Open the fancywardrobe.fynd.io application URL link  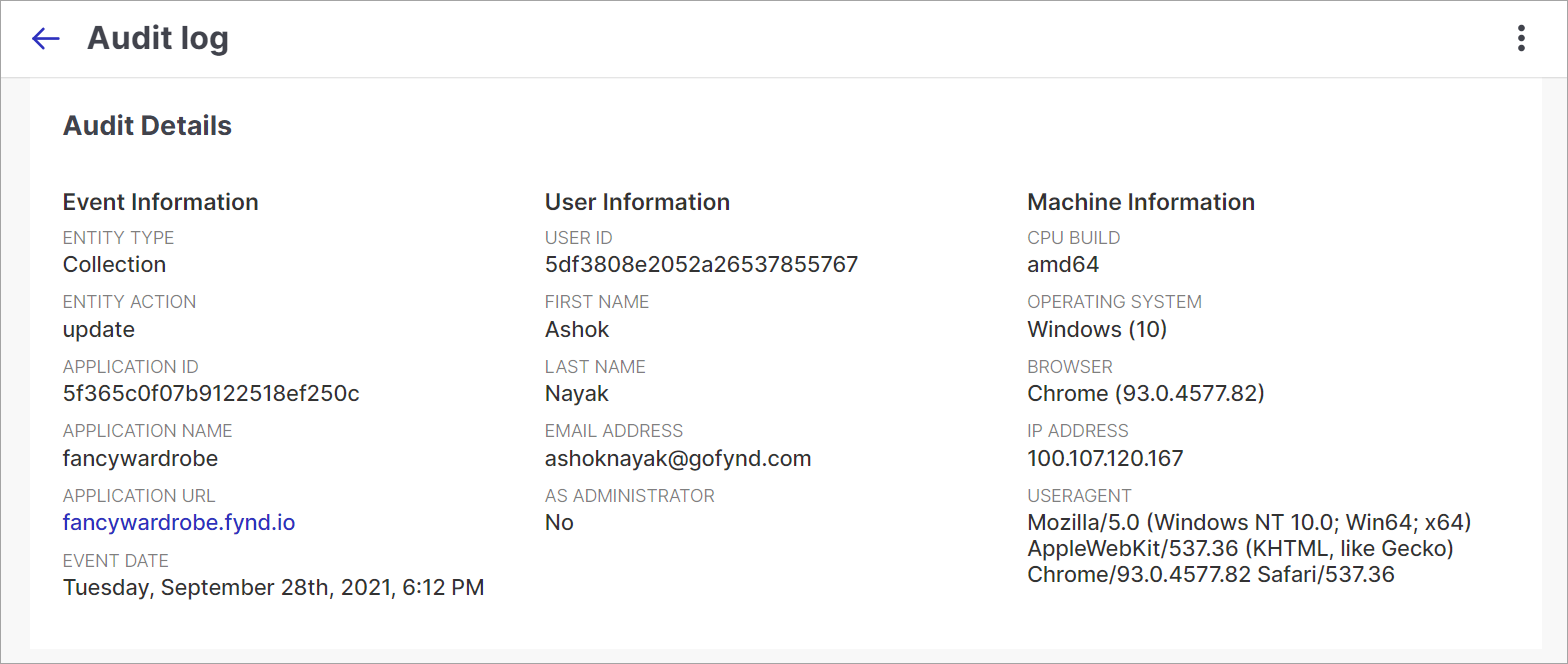(179, 523)
